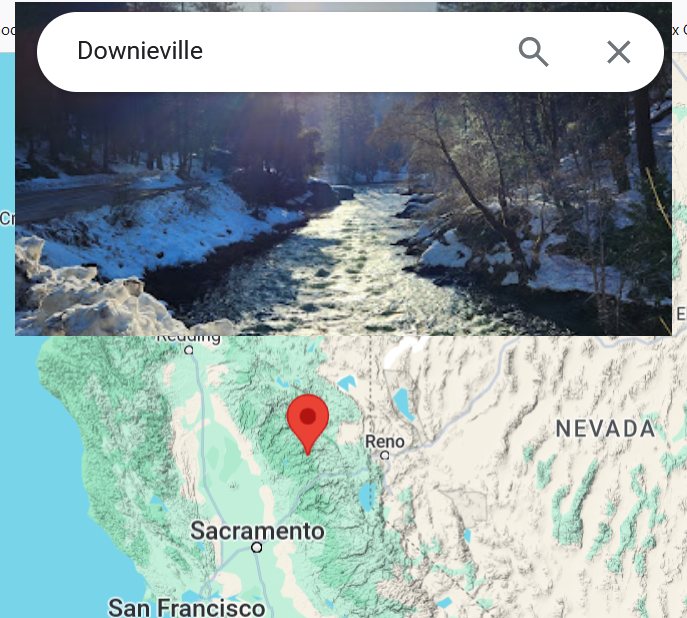Clear the search with the X icon

tap(619, 52)
